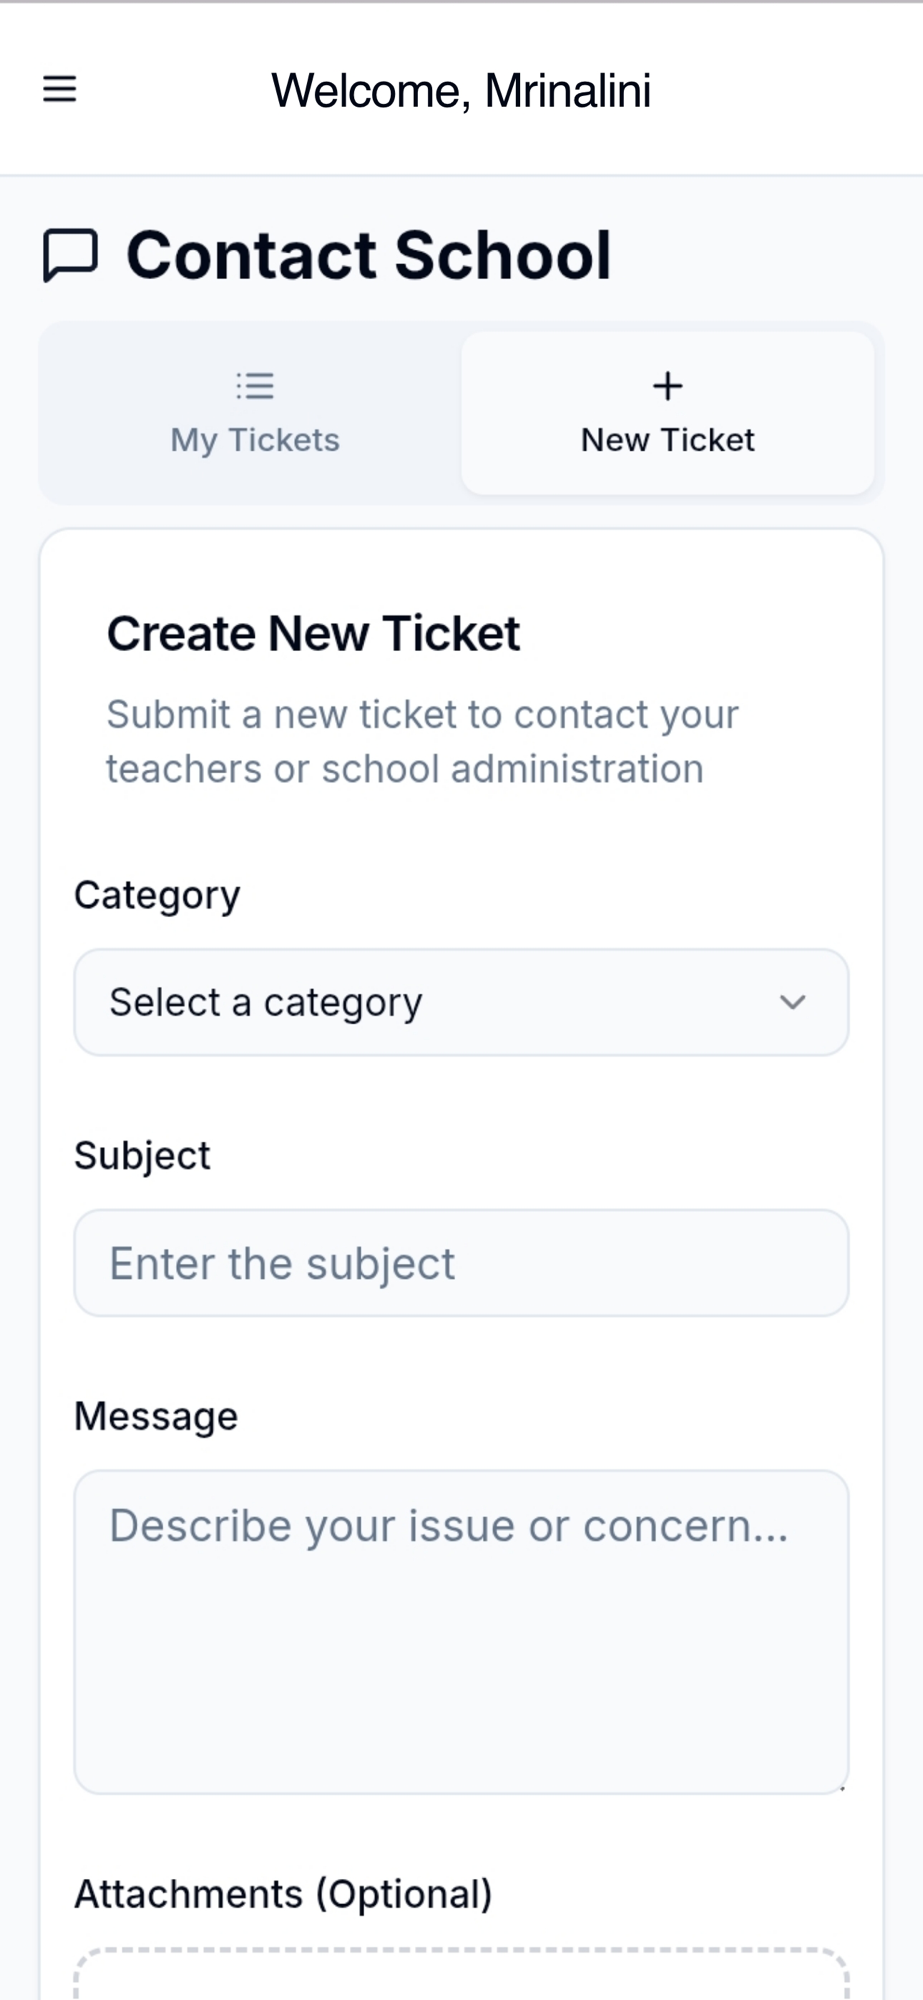This screenshot has height=2000, width=923.
Task: Click the Contact School page heading
Action: click(x=368, y=255)
